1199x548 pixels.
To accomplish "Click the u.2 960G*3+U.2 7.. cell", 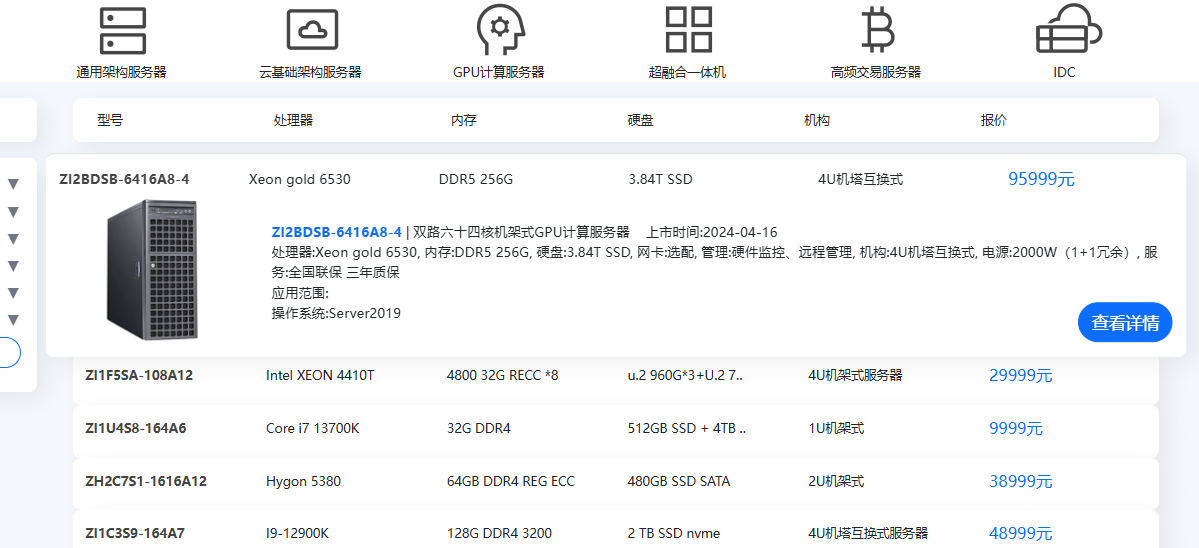I will [x=684, y=375].
